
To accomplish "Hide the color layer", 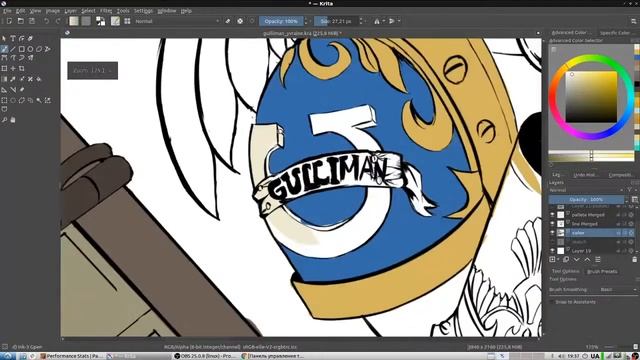I will 552,233.
